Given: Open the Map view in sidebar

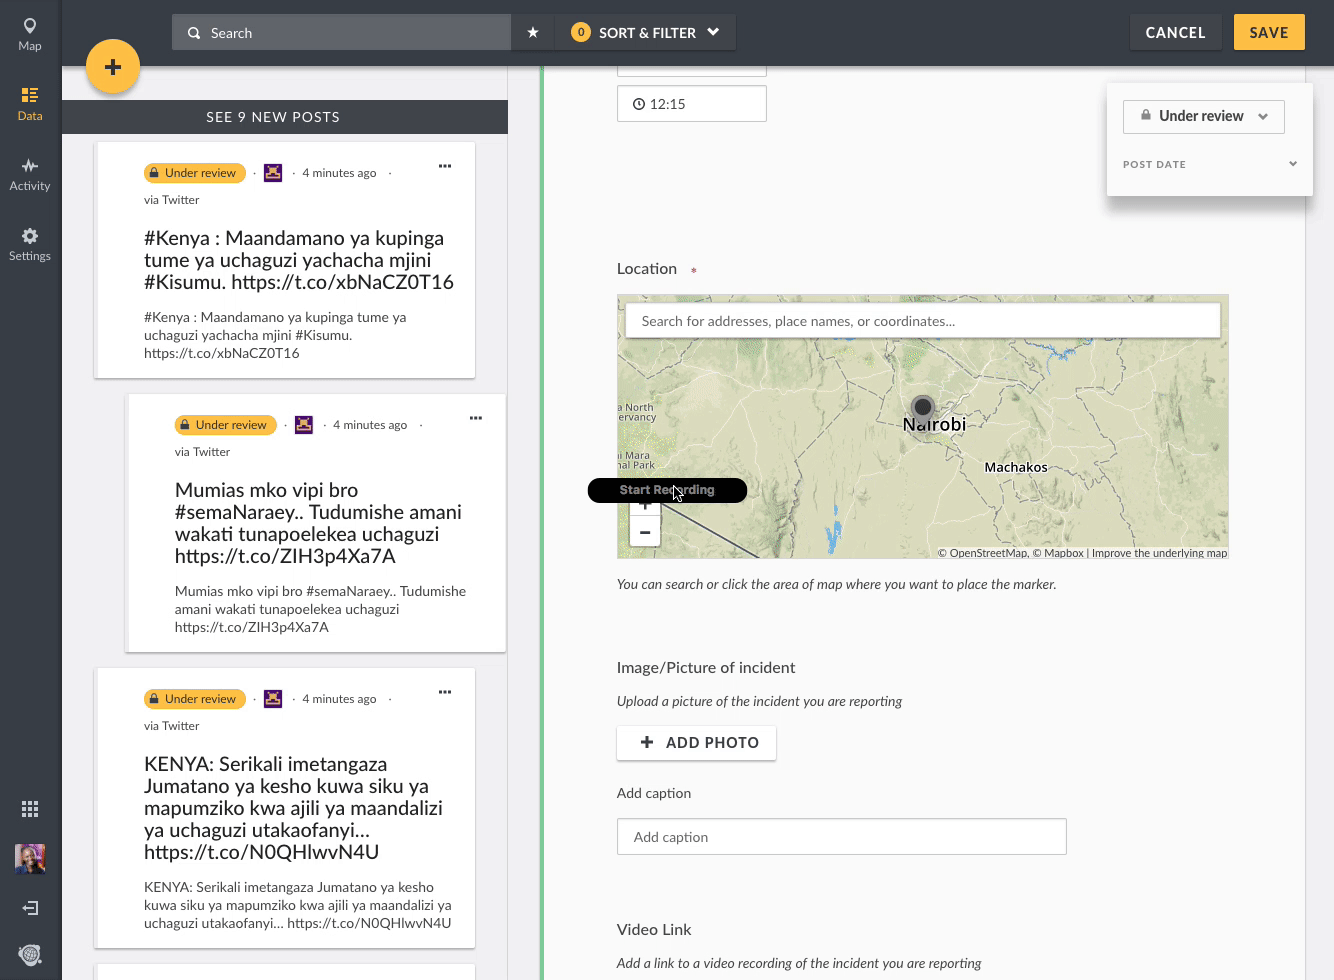Looking at the screenshot, I should [30, 33].
